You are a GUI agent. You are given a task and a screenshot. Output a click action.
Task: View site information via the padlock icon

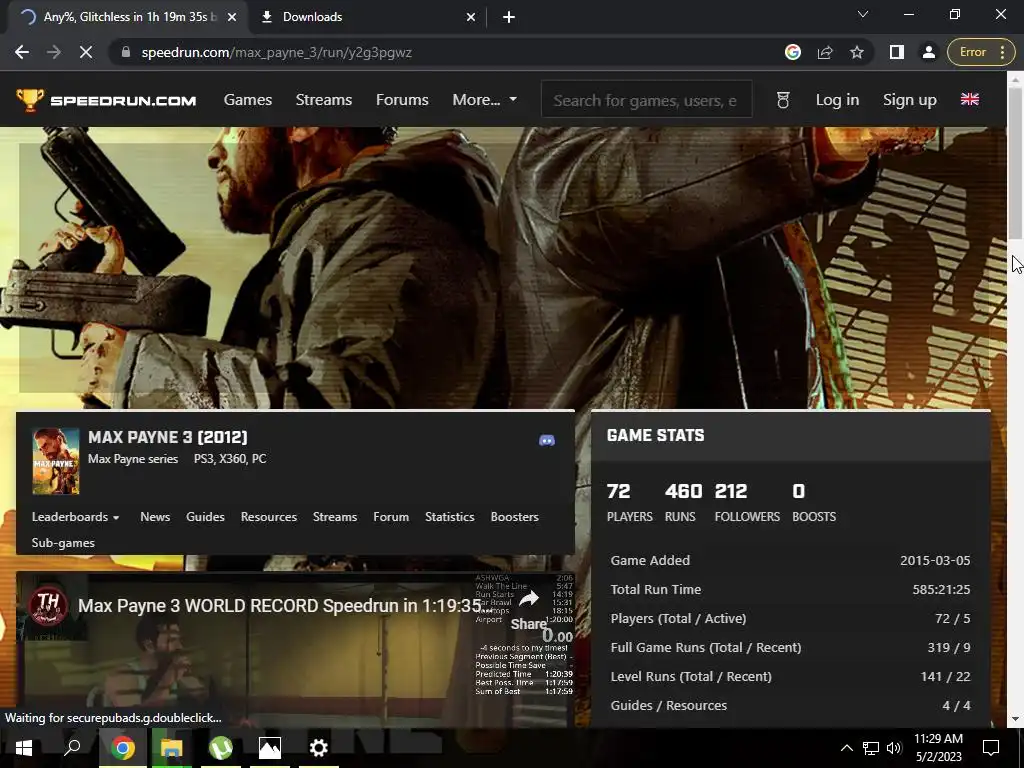(125, 52)
